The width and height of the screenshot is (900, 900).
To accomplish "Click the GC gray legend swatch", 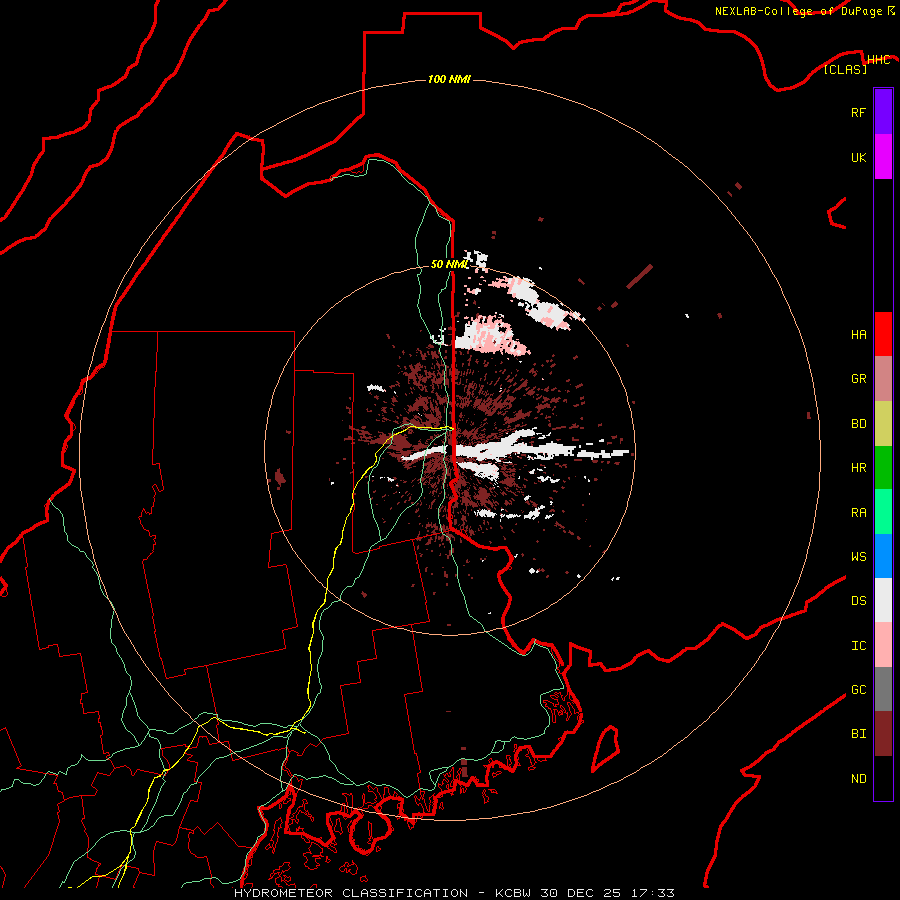I will click(883, 689).
